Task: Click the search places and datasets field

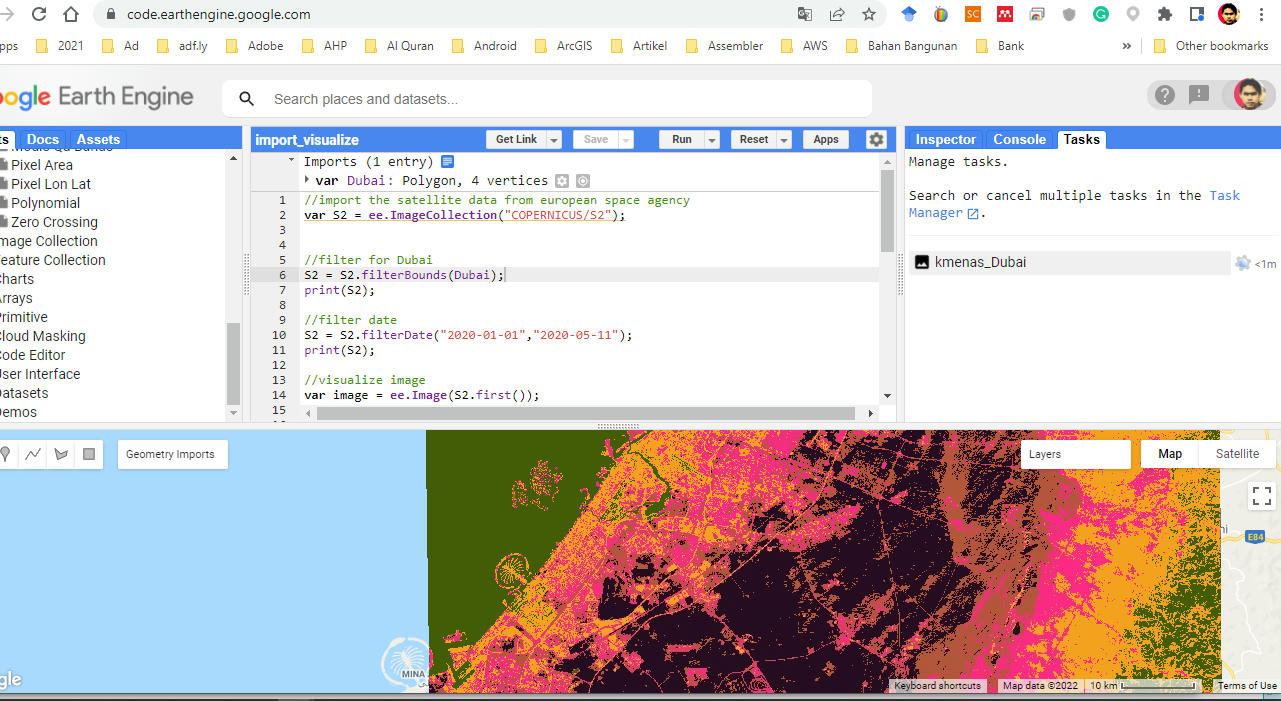Action: [x=547, y=99]
